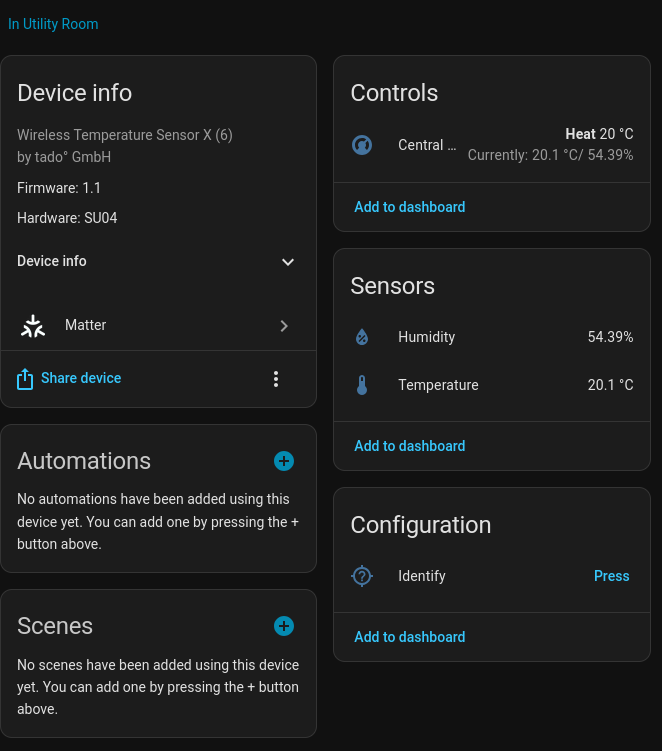Open the Matter integration row arrow

[x=284, y=326]
